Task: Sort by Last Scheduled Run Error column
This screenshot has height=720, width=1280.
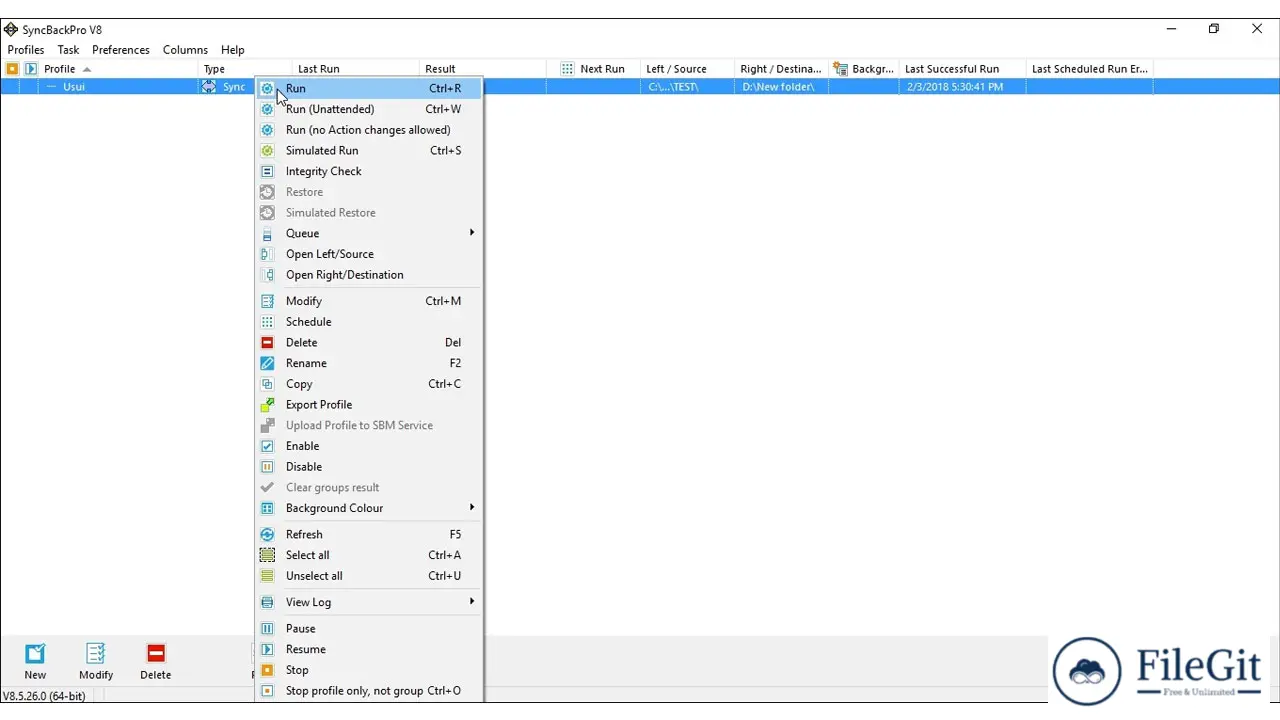Action: pos(1090,69)
